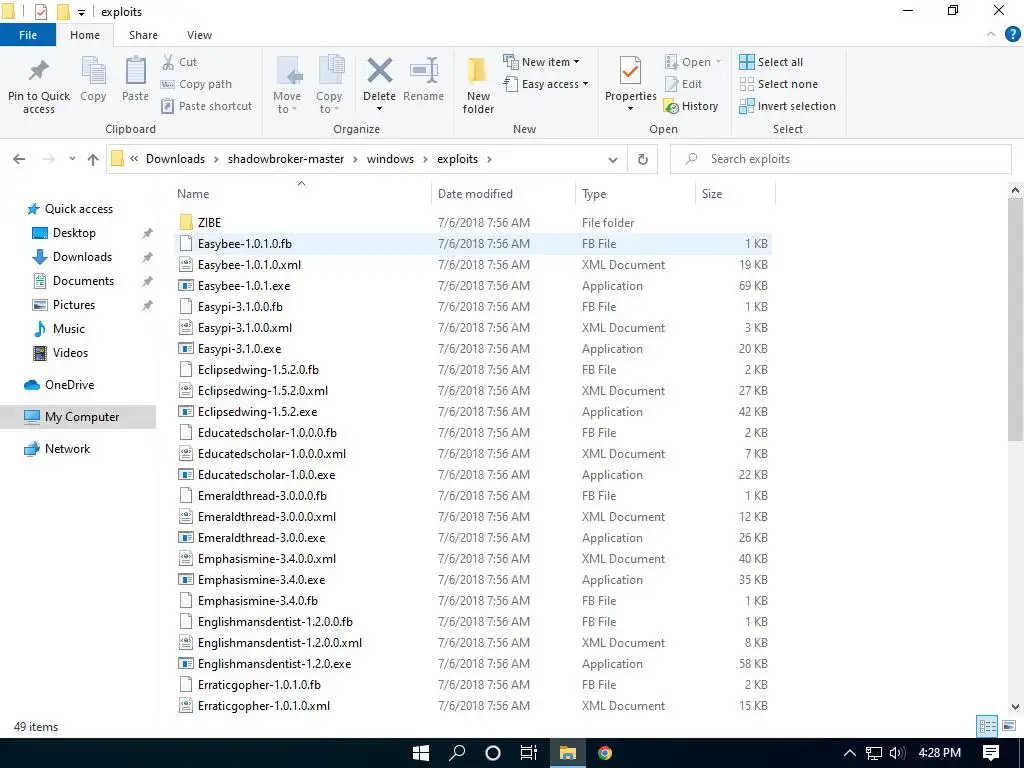Switch to details view icon in status bar
This screenshot has width=1024, height=768.
tap(987, 726)
